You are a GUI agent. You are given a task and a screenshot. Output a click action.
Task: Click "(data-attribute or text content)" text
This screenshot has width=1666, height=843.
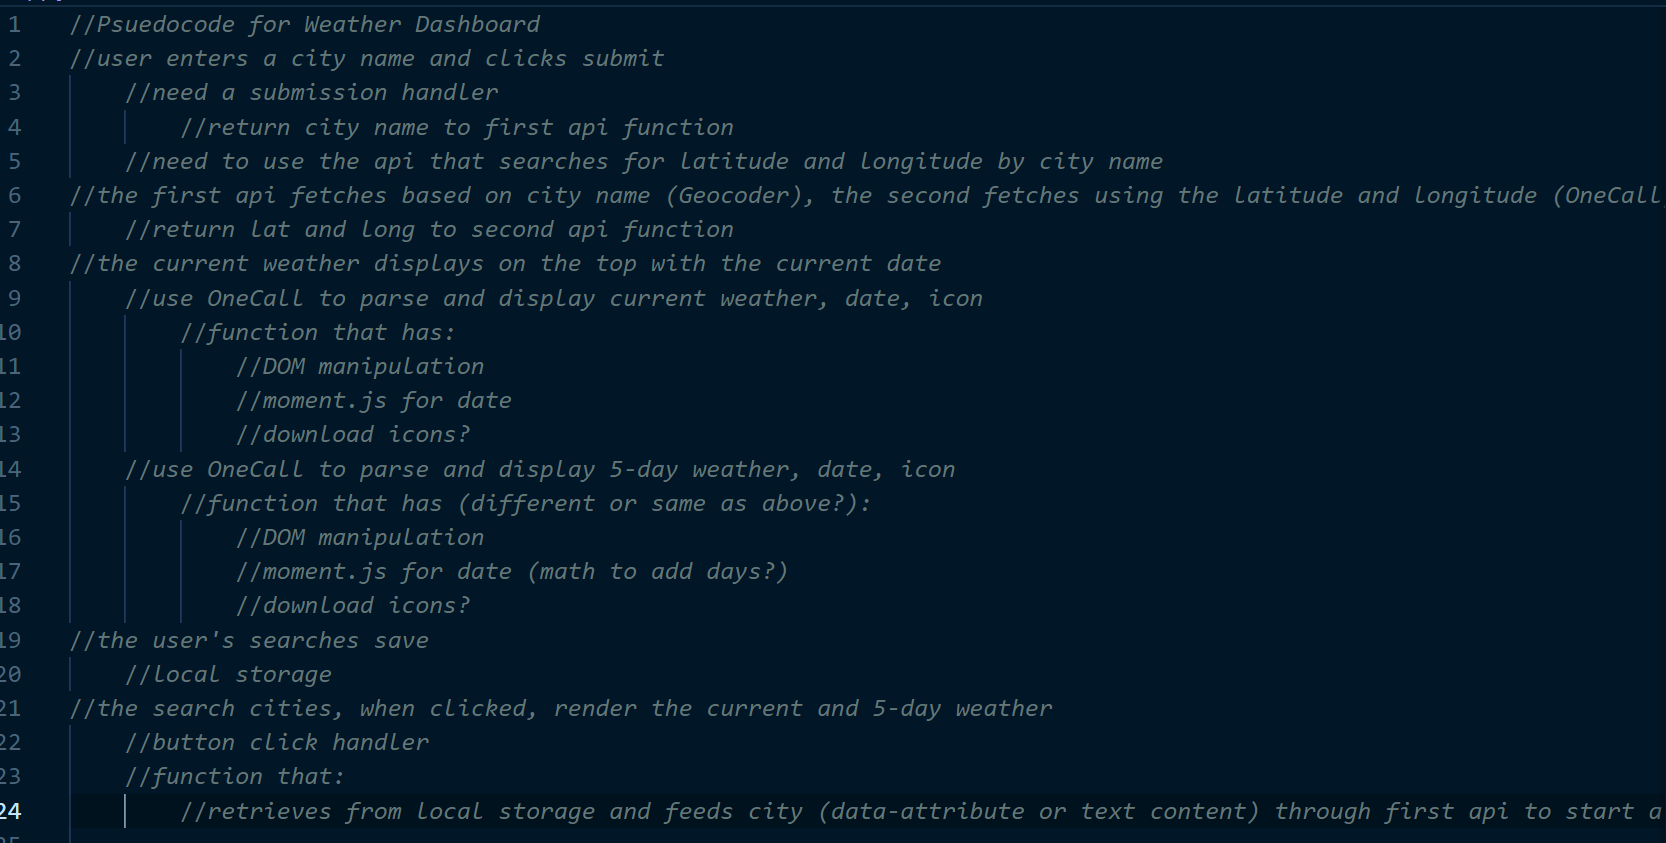(x=1038, y=811)
